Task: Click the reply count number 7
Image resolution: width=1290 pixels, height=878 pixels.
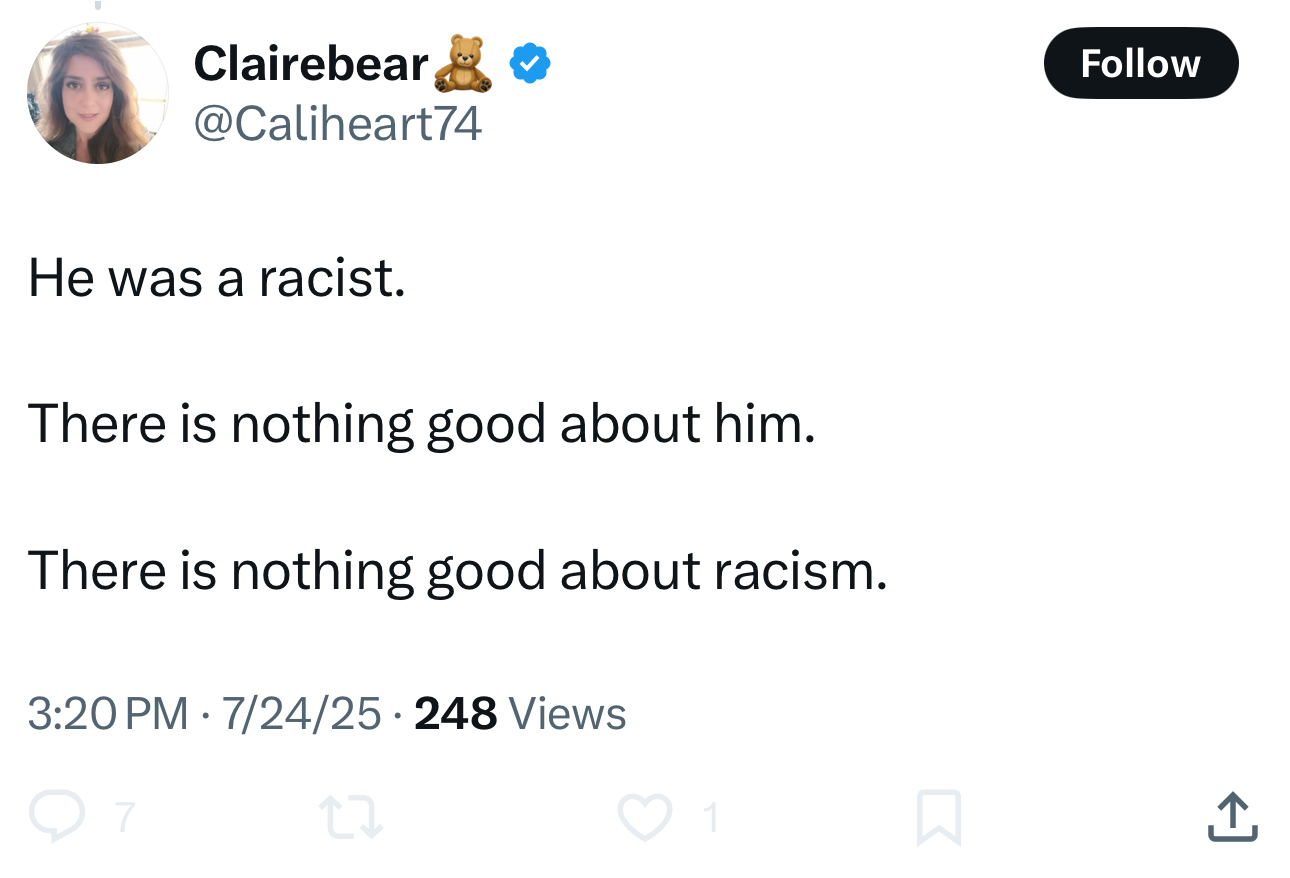Action: click(124, 818)
